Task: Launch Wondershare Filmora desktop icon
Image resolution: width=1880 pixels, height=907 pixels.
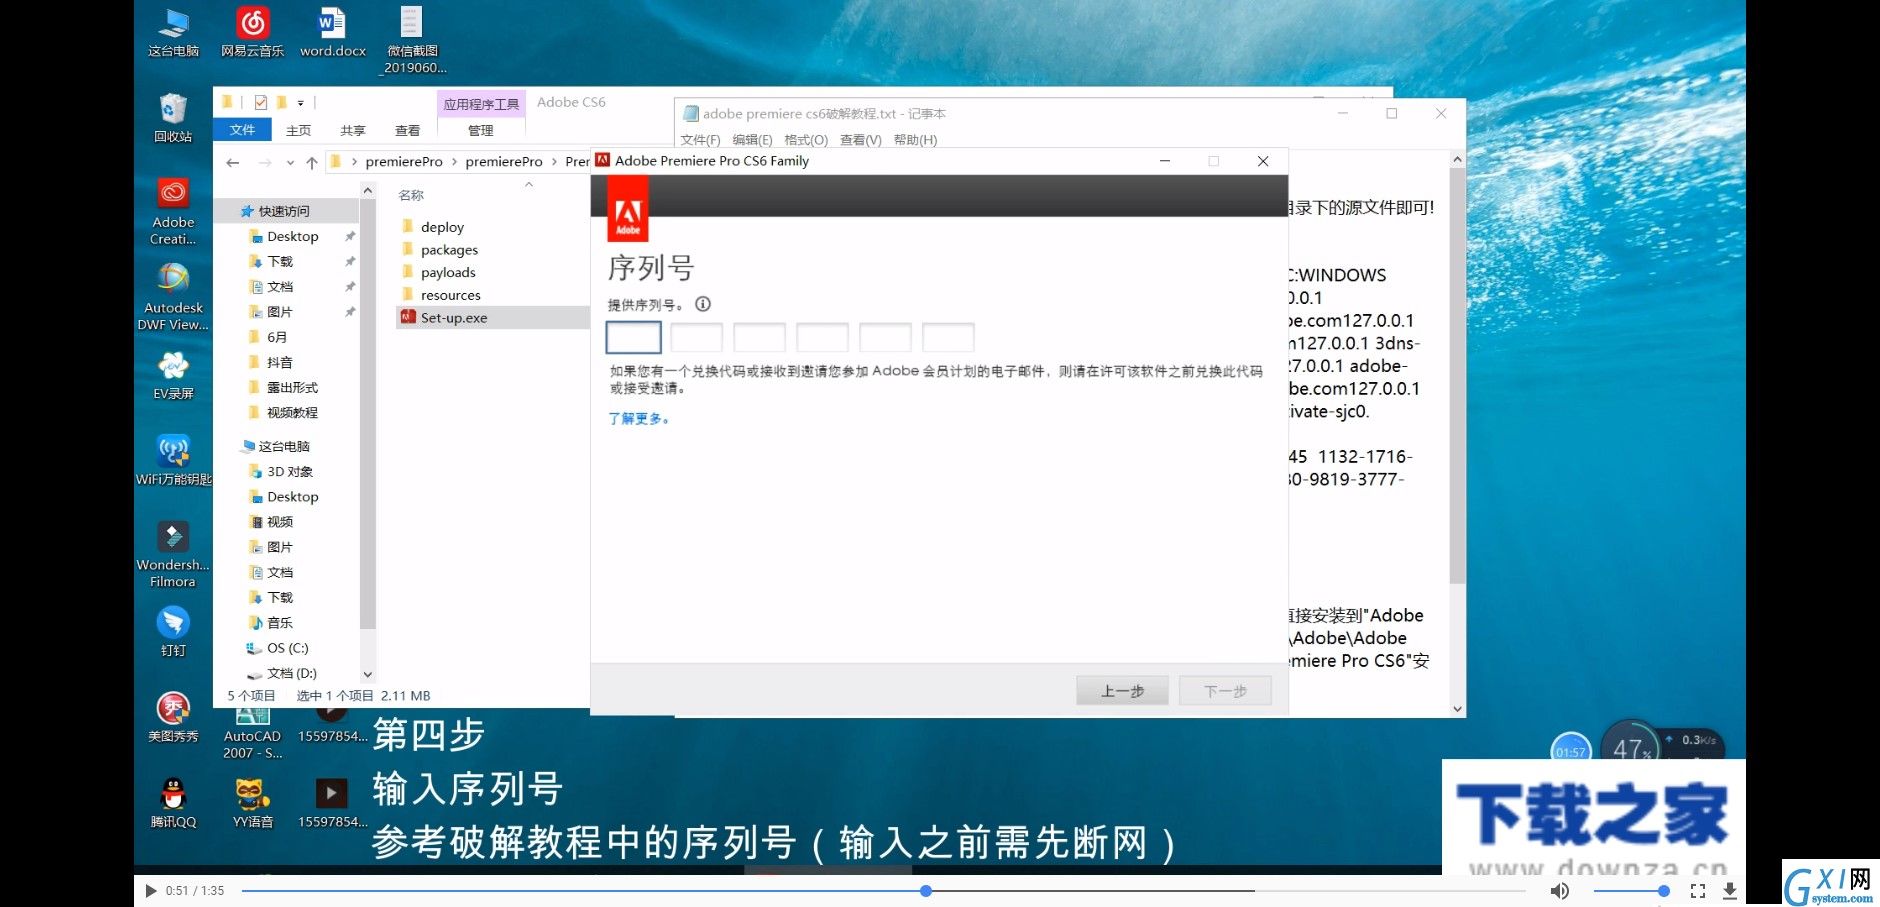Action: (x=173, y=554)
